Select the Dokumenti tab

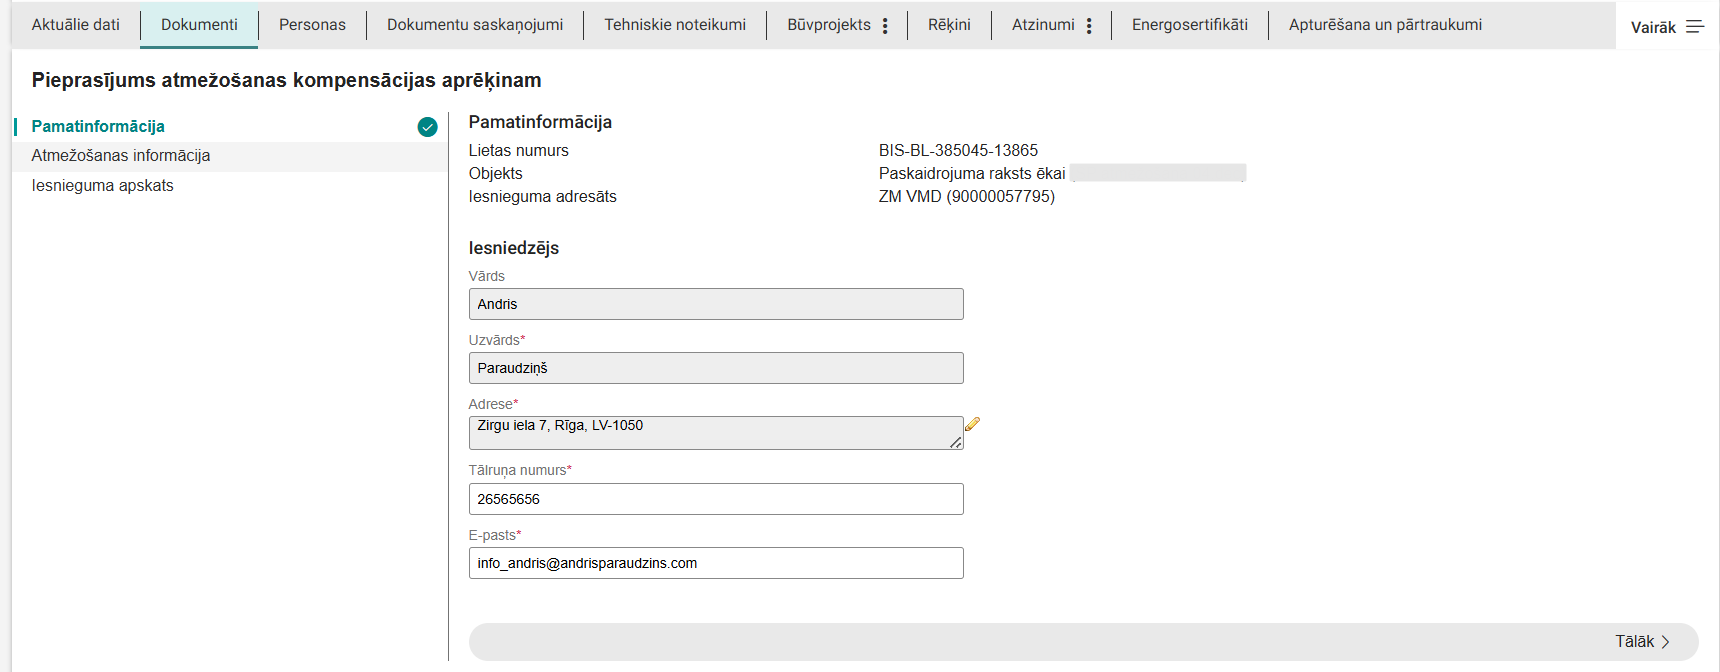coord(199,25)
